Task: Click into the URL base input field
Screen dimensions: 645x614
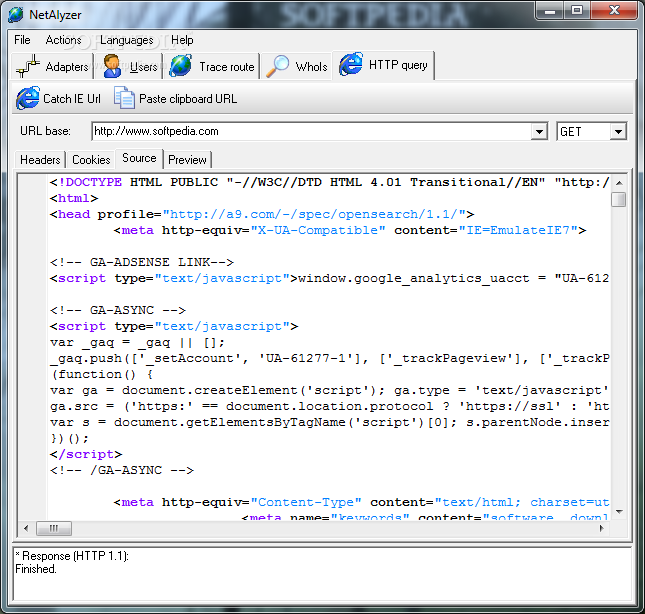Action: point(311,132)
